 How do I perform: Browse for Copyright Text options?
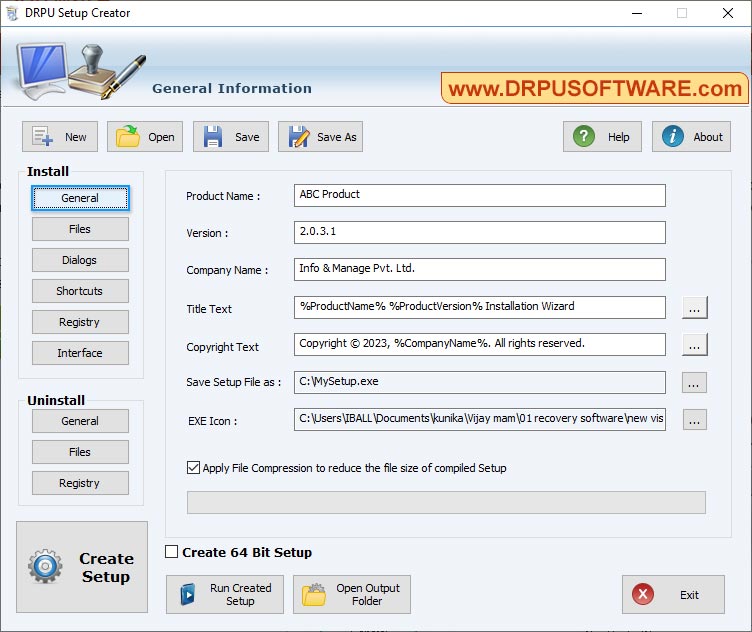tap(694, 345)
